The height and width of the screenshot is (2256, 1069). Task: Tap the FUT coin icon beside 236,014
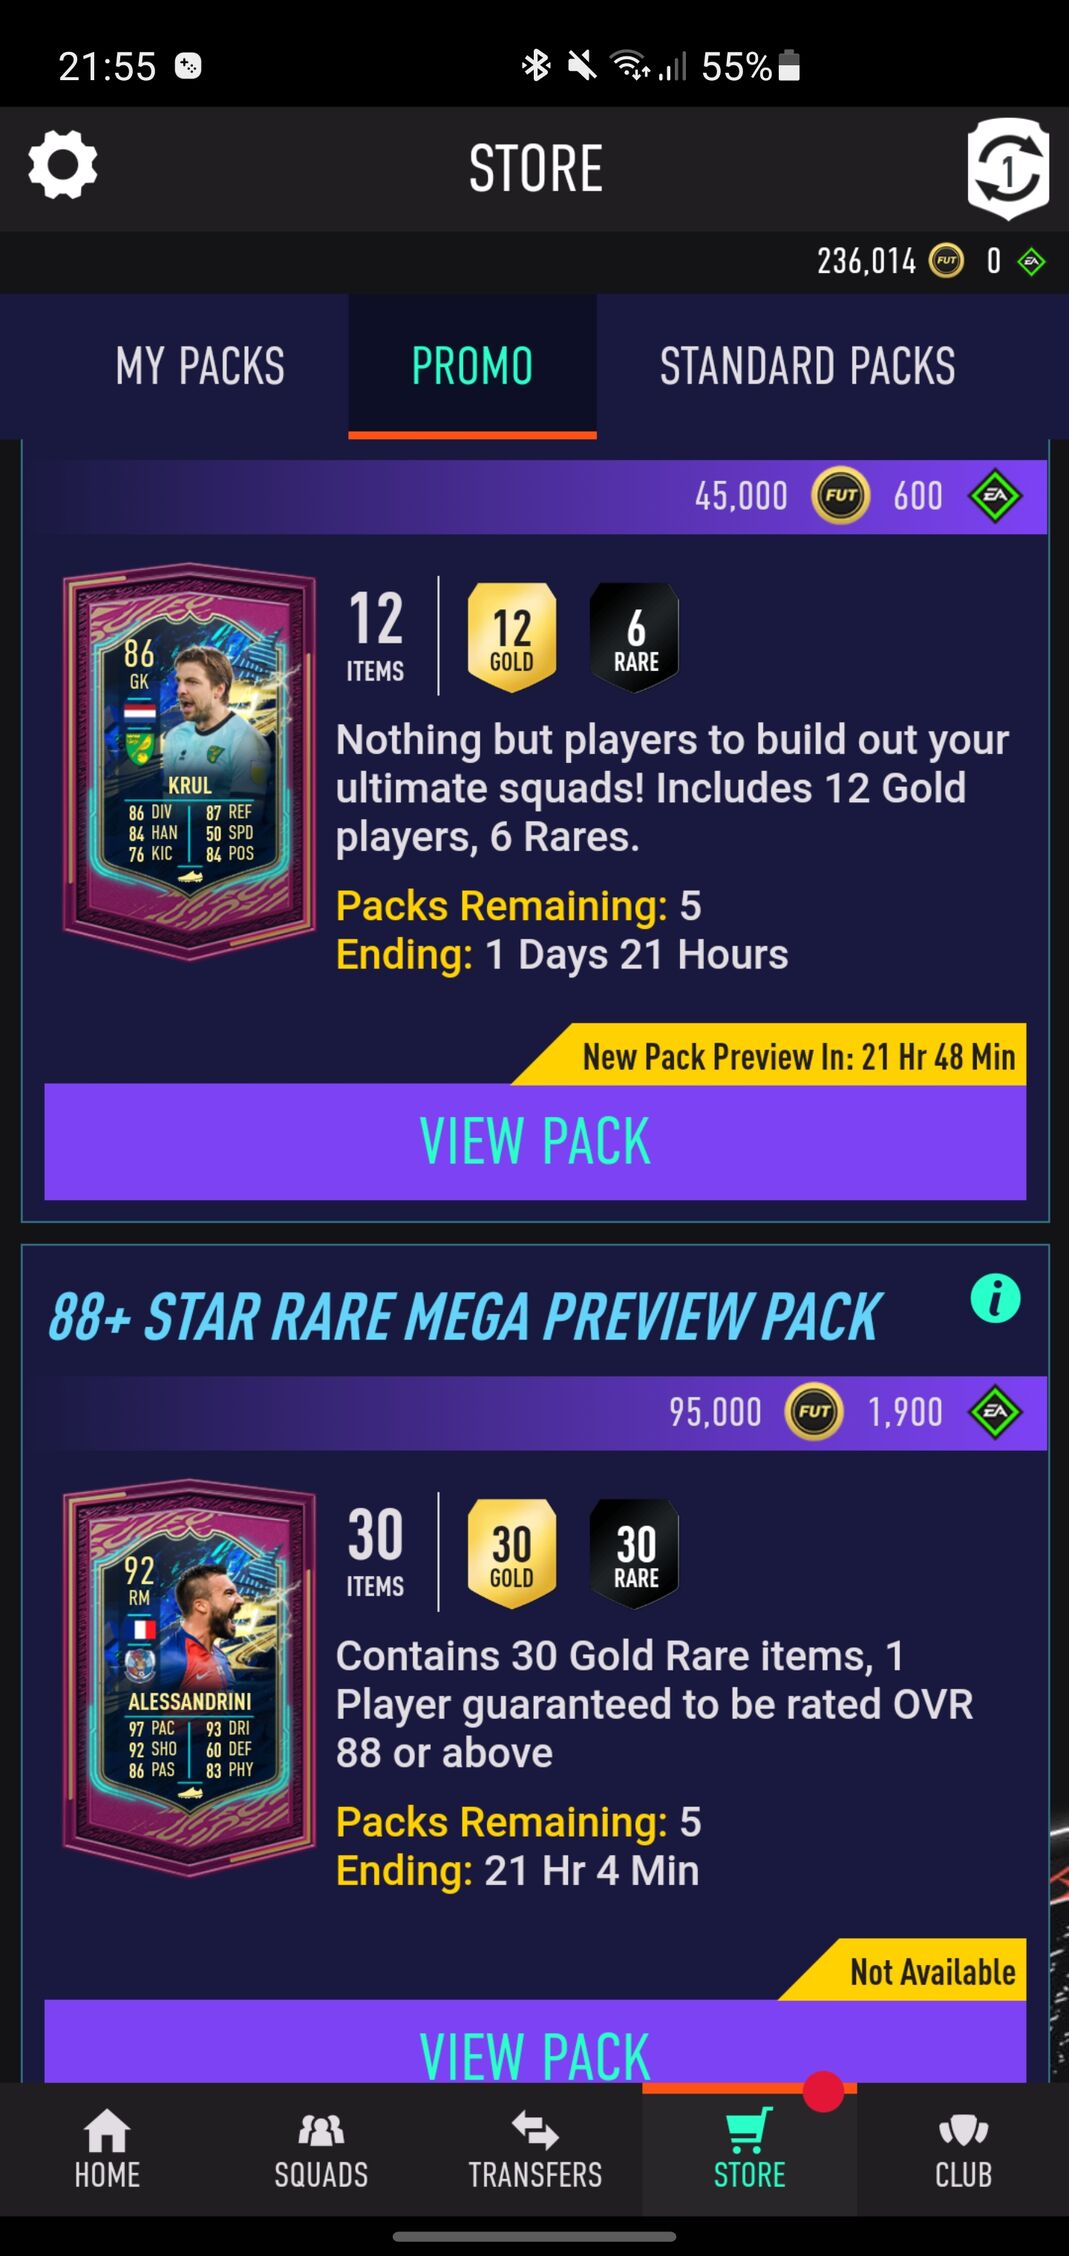[946, 261]
